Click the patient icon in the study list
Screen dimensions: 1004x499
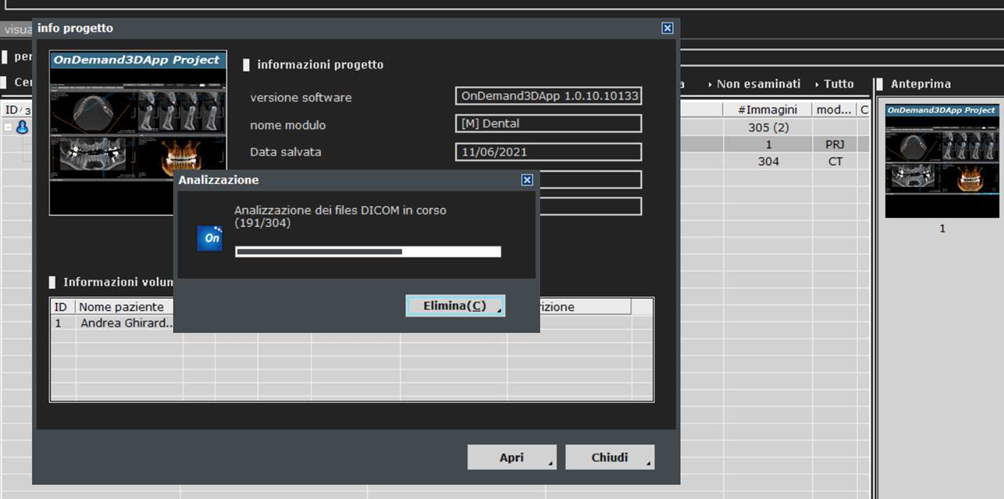pos(22,127)
